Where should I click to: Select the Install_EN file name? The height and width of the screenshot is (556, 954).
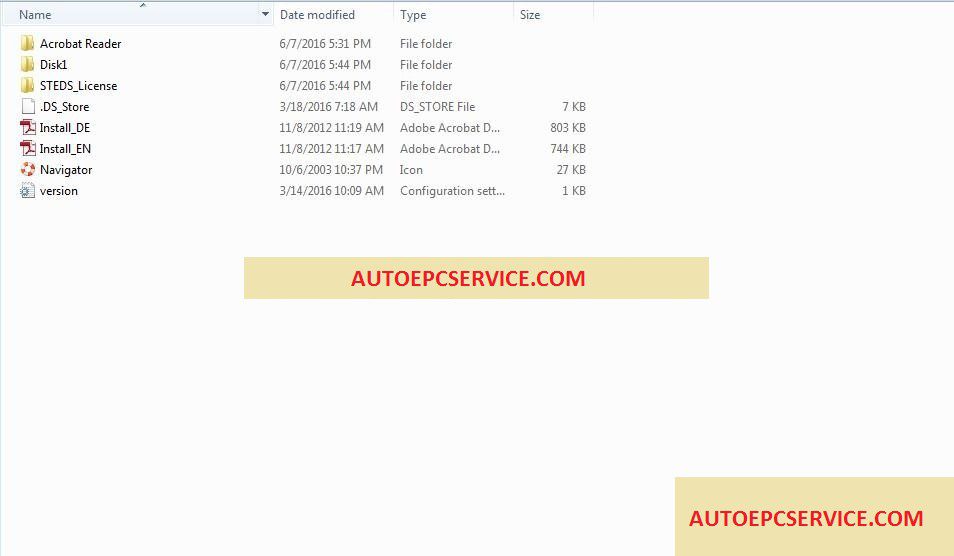pyautogui.click(x=65, y=148)
